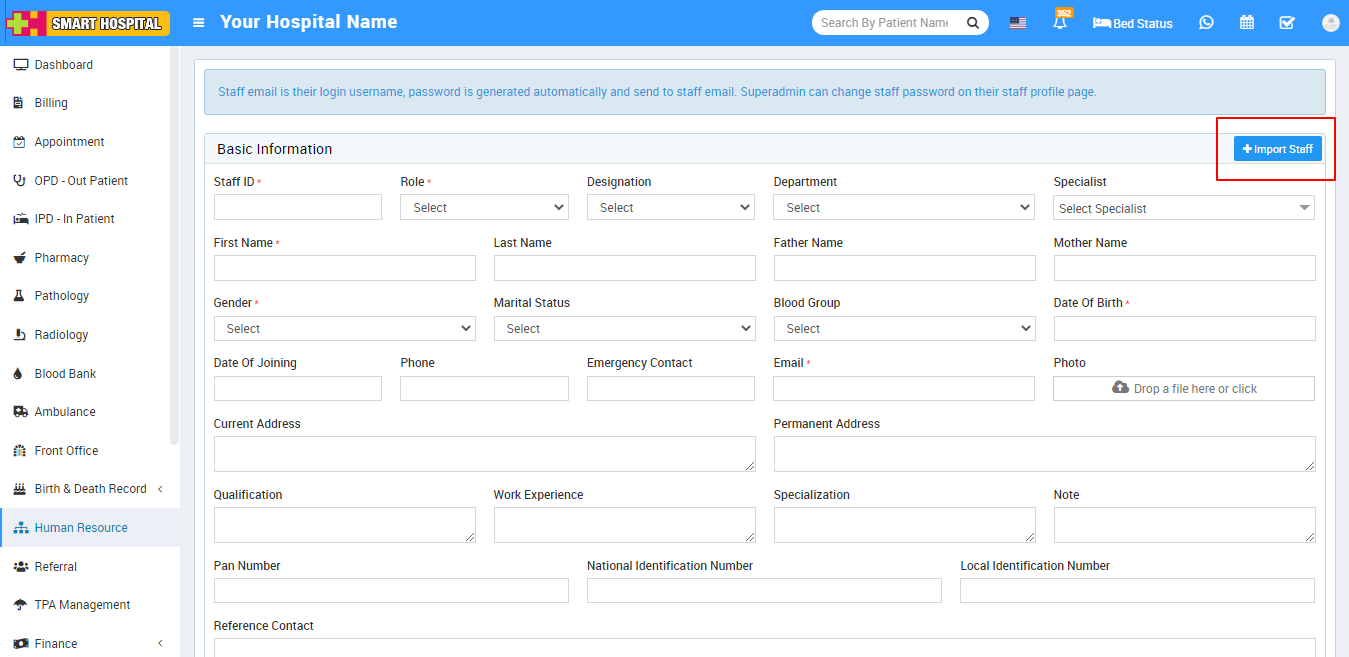
Task: Open the Pharmacy section in sidebar
Action: click(x=60, y=257)
